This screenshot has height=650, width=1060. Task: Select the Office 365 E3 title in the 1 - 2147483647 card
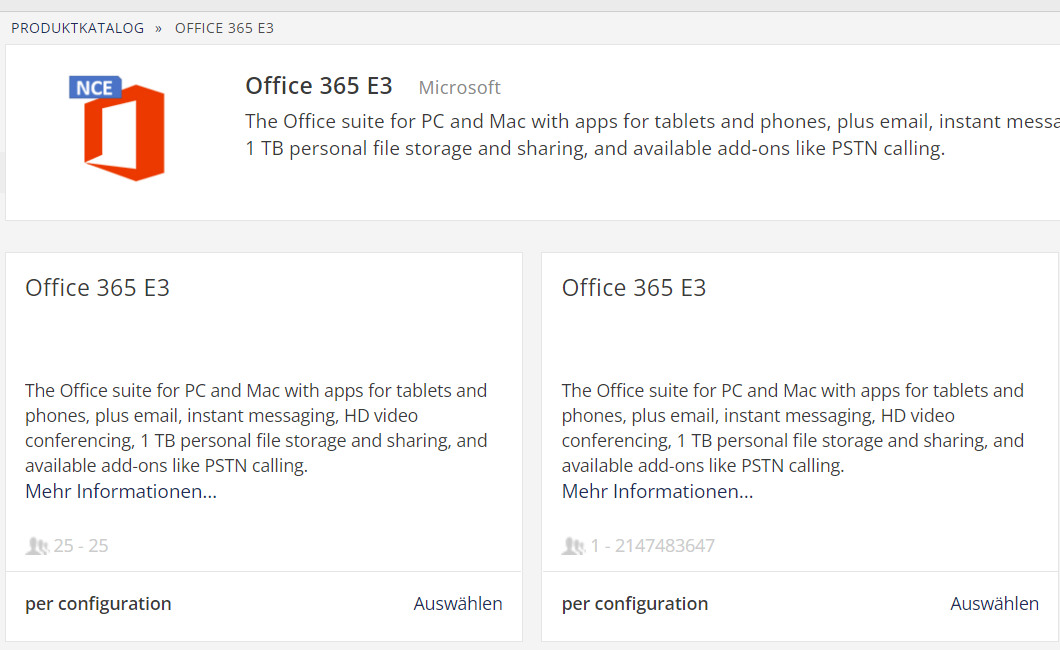point(634,288)
